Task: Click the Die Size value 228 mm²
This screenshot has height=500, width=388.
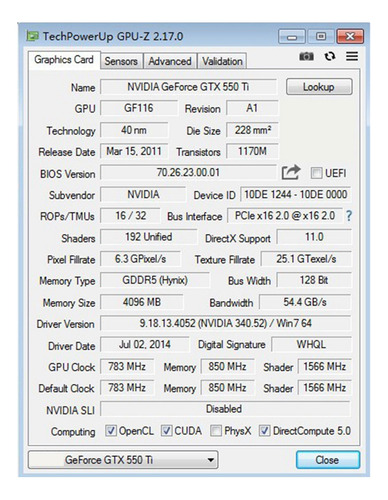Action: click(x=252, y=130)
